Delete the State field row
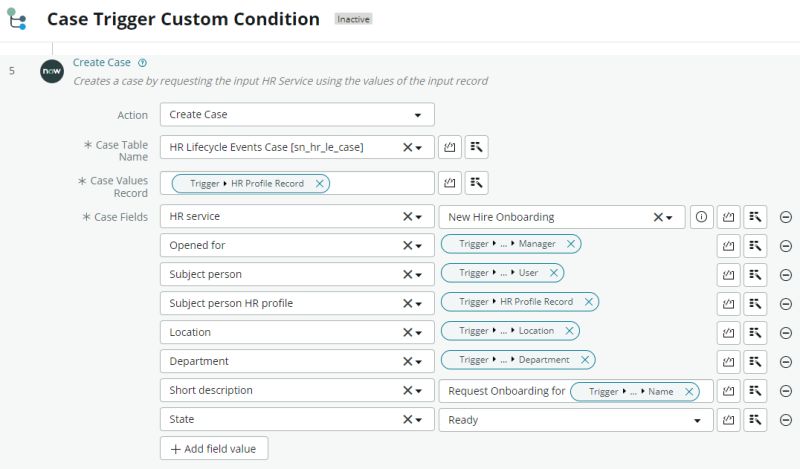The height and width of the screenshot is (469, 800). tap(785, 420)
